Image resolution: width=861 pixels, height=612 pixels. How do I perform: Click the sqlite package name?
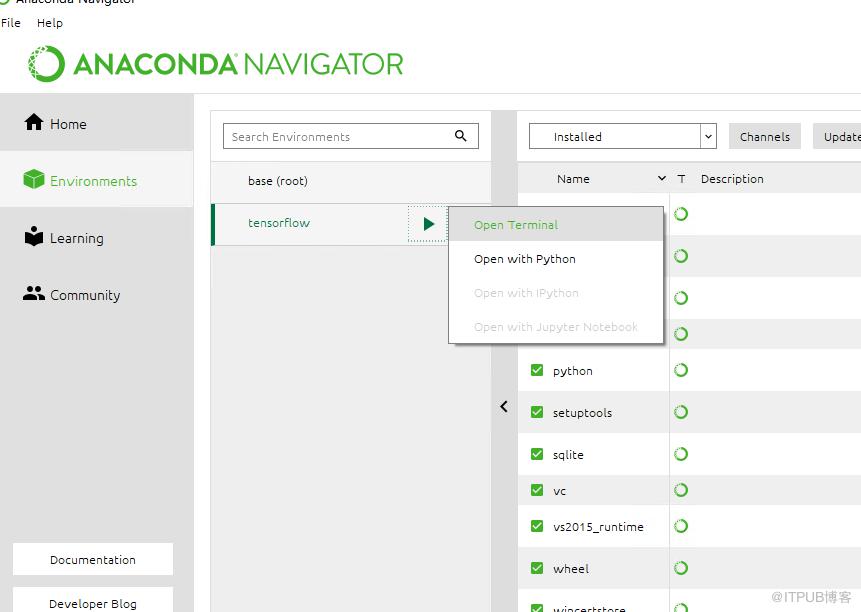coord(568,454)
